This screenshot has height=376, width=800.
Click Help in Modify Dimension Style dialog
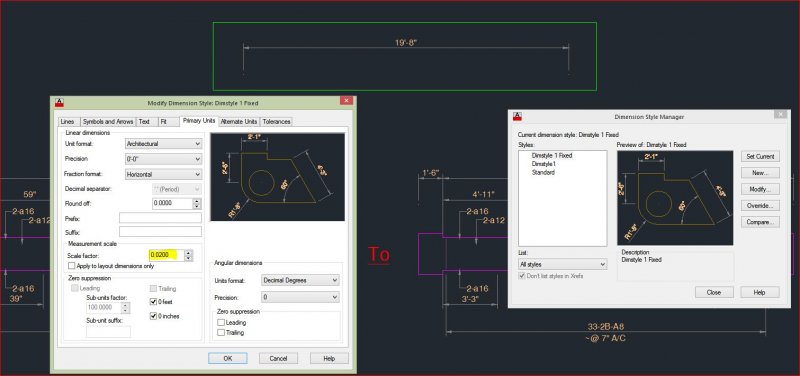[329, 358]
